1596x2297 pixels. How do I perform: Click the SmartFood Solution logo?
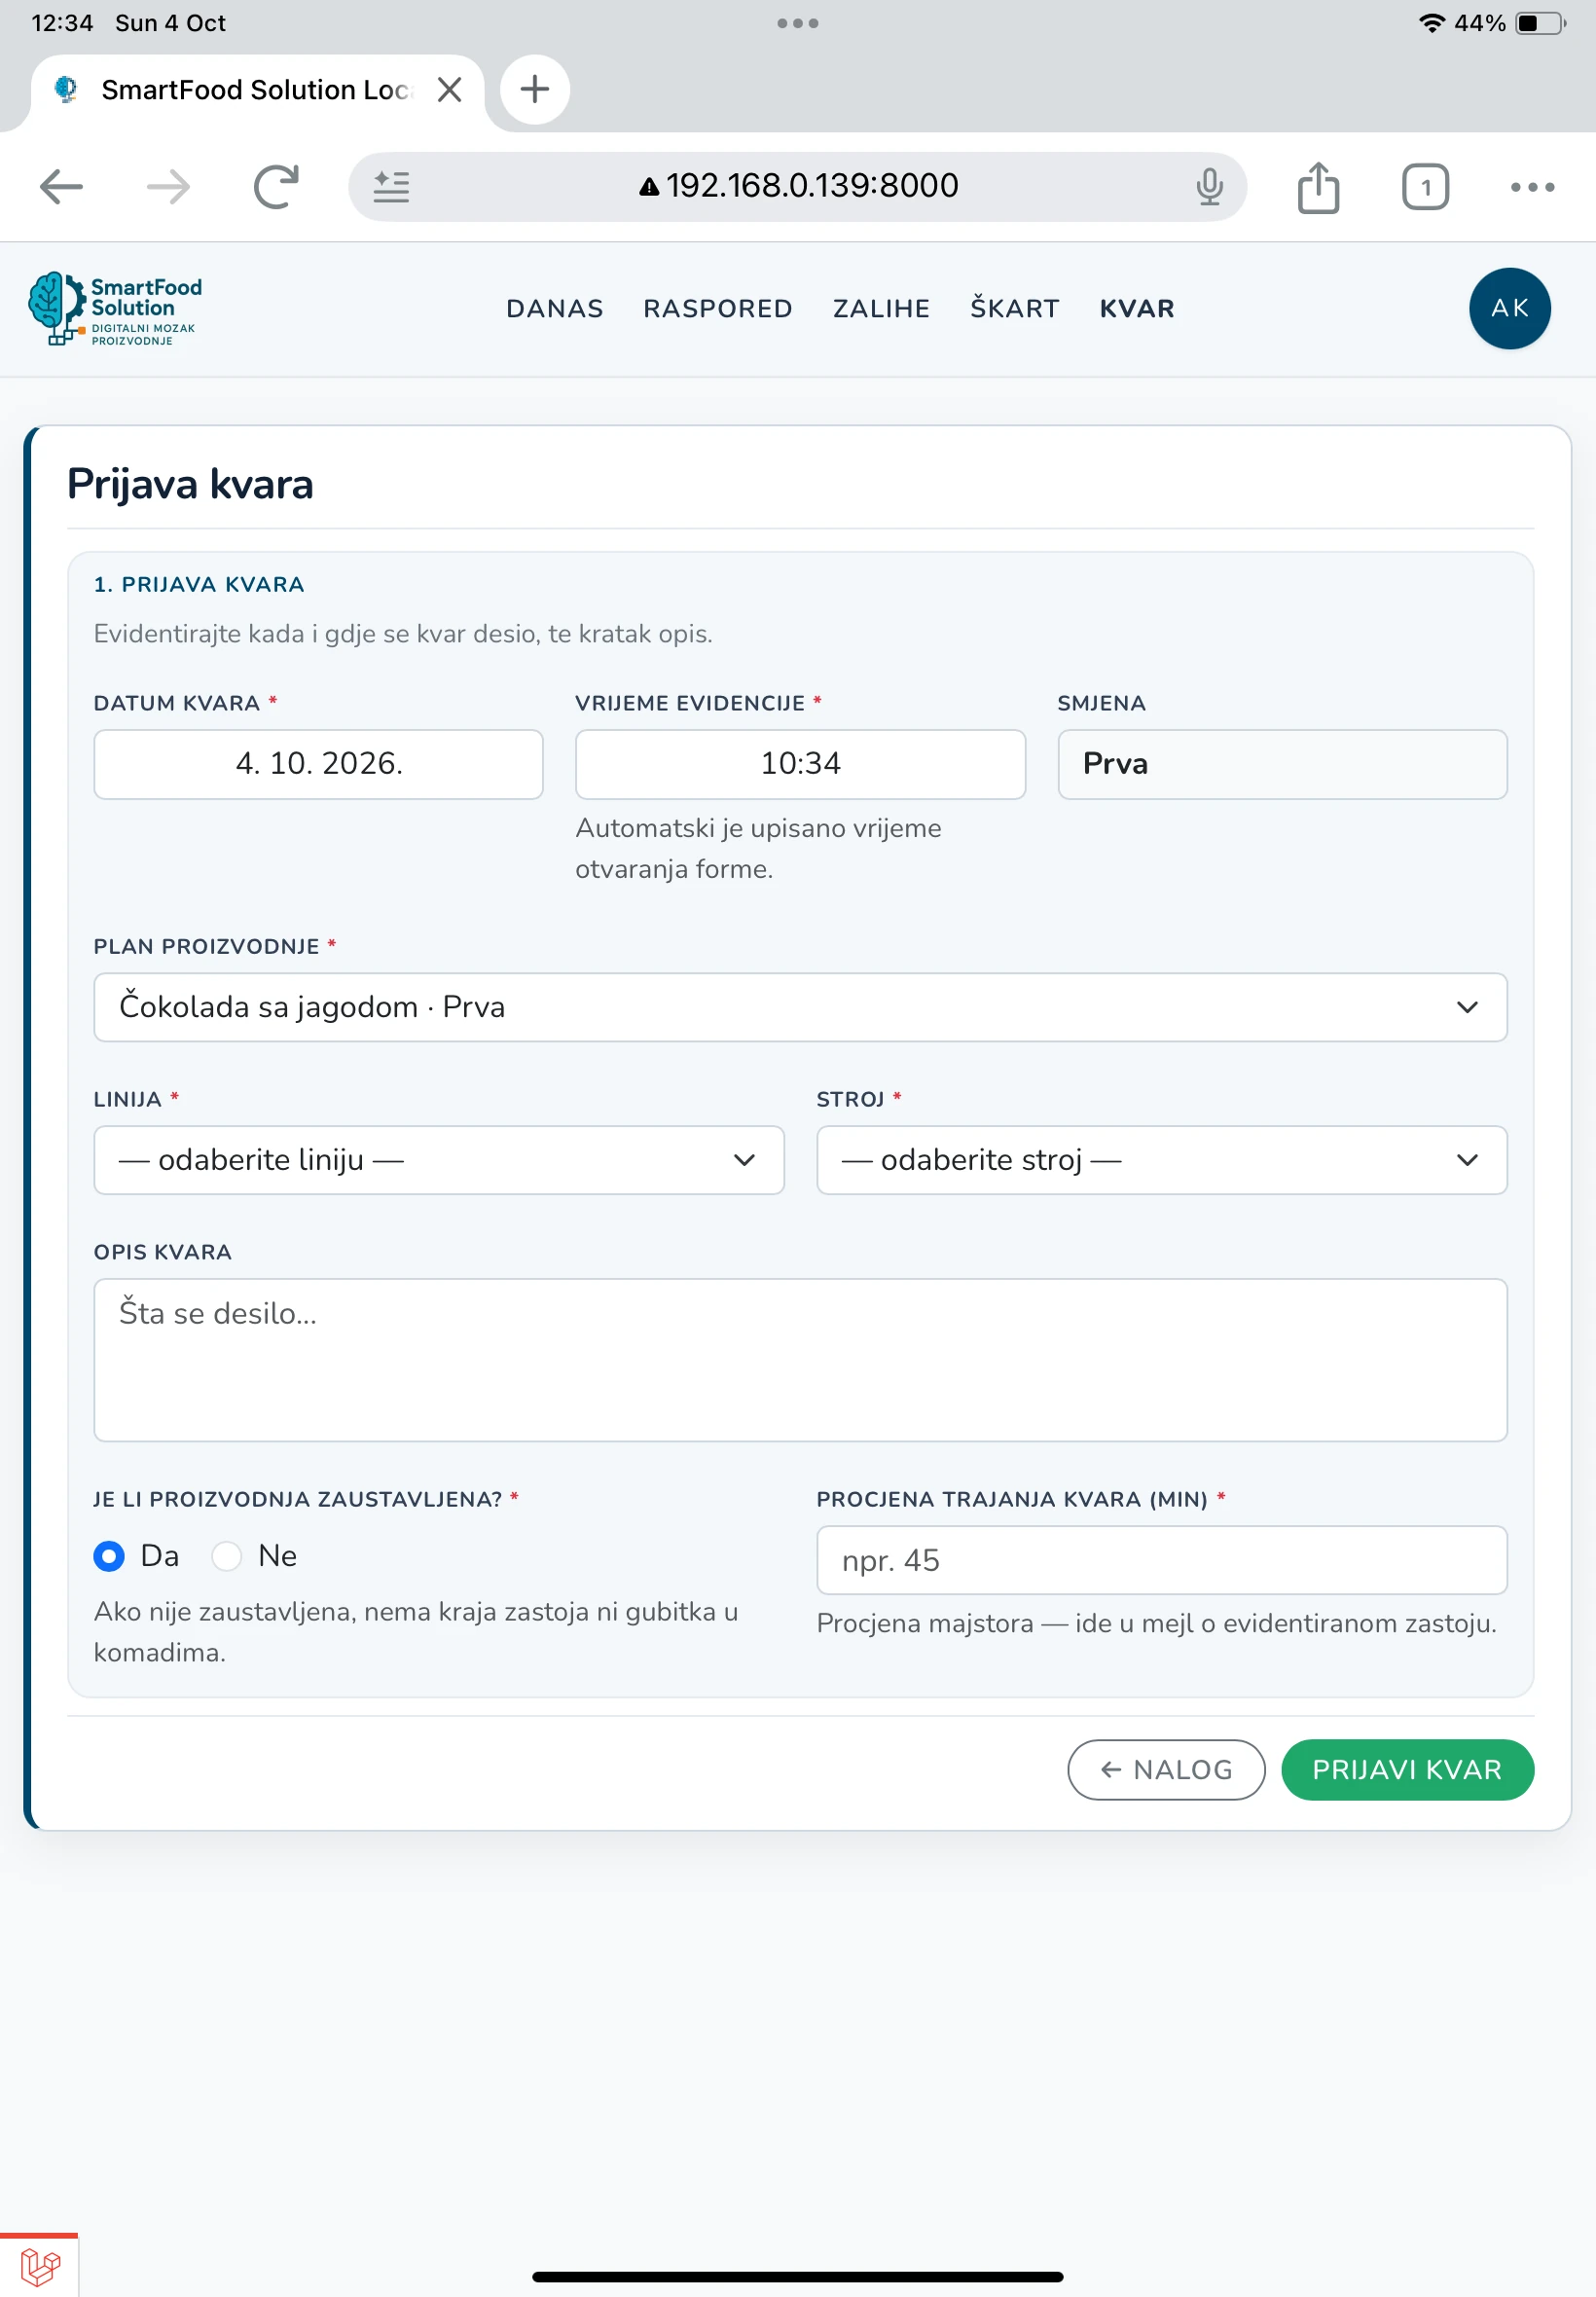tap(115, 309)
